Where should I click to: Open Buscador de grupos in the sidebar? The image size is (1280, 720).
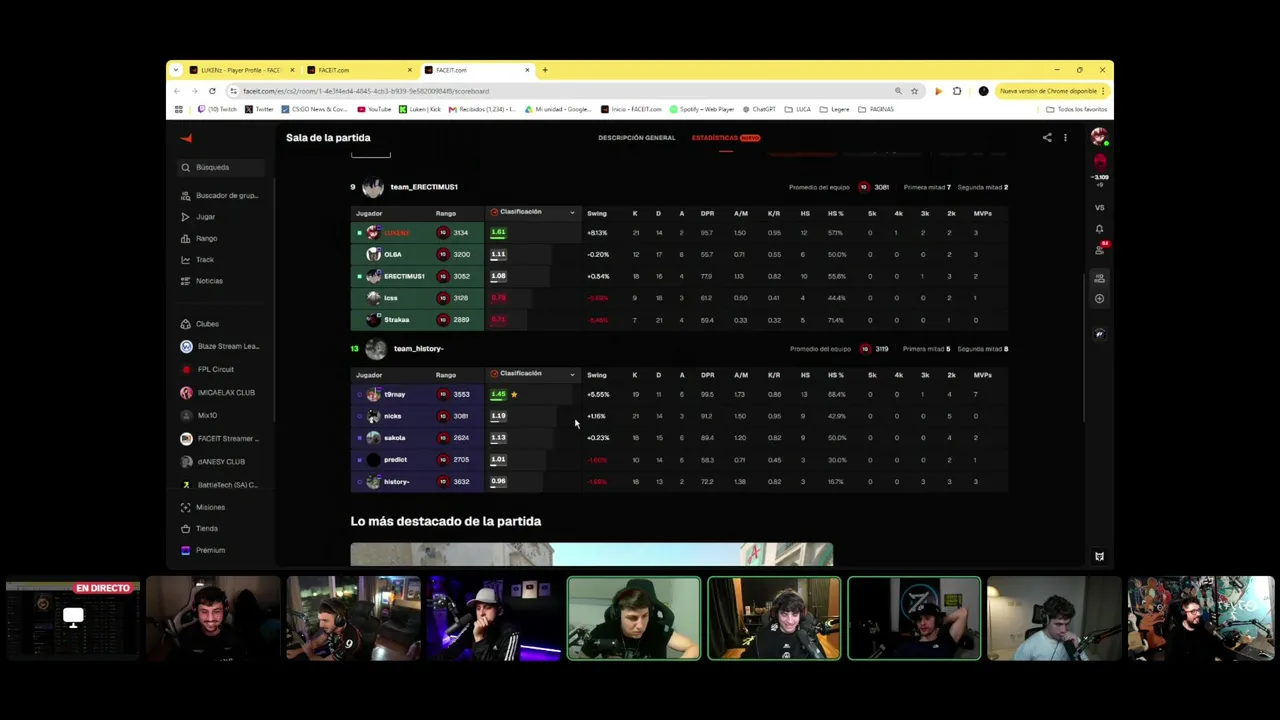click(x=220, y=195)
